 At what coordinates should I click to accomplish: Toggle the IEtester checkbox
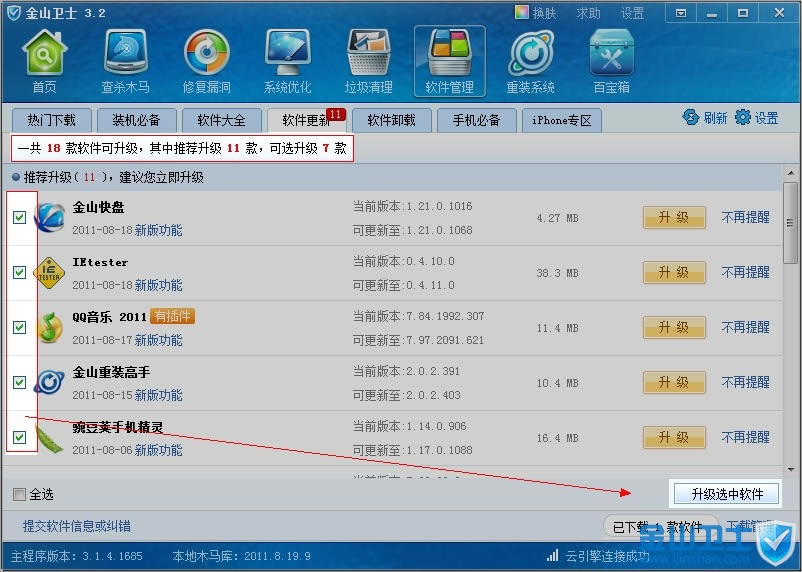[19, 272]
